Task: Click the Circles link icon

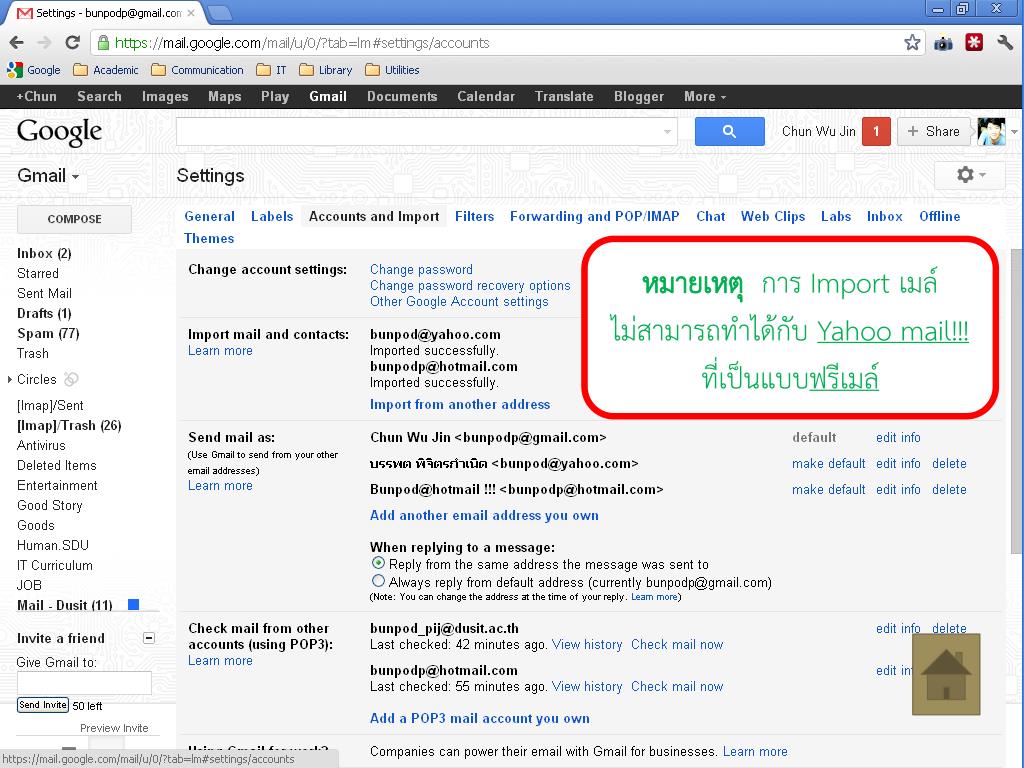Action: tap(71, 379)
